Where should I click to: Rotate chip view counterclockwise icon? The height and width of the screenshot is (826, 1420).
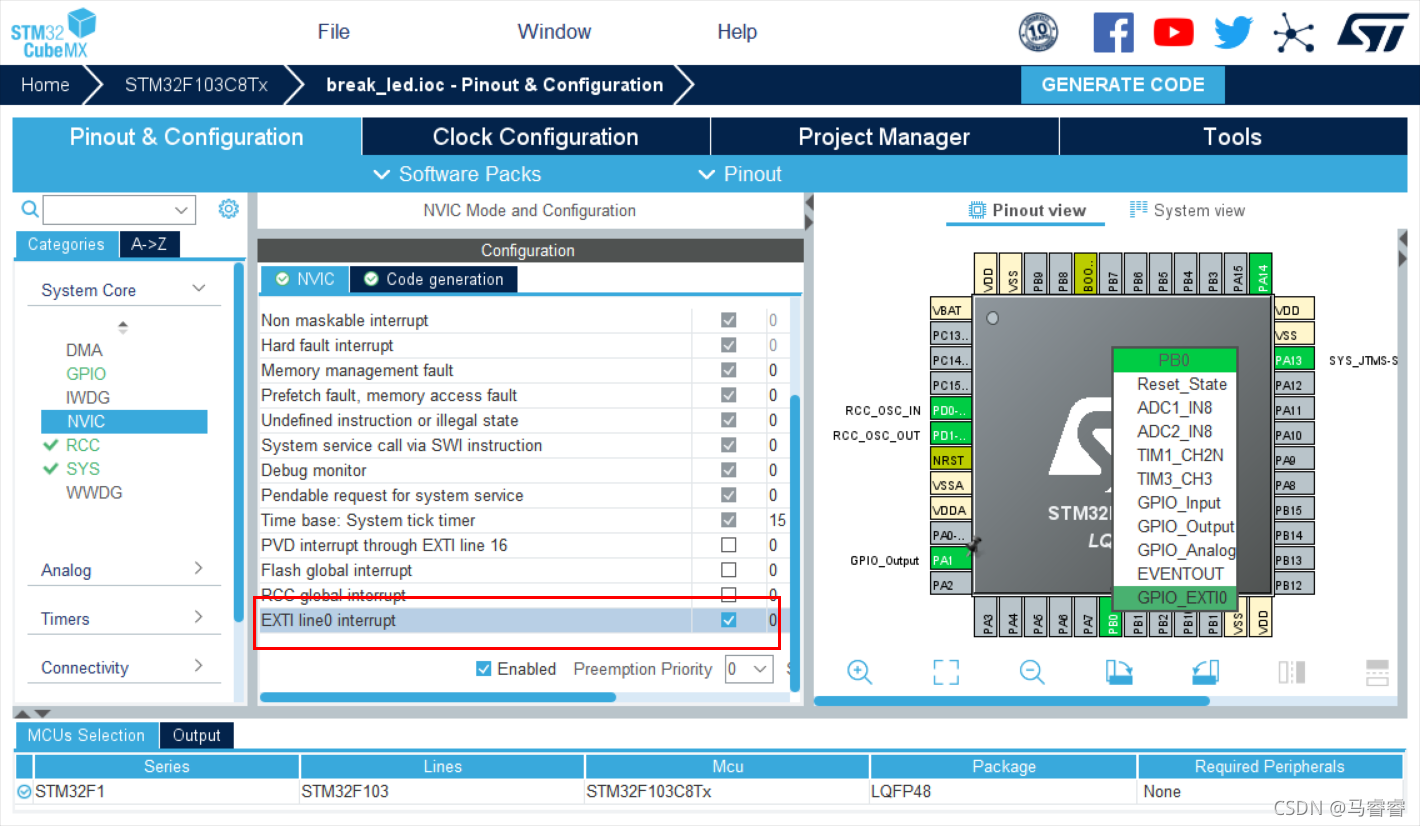coord(1206,671)
